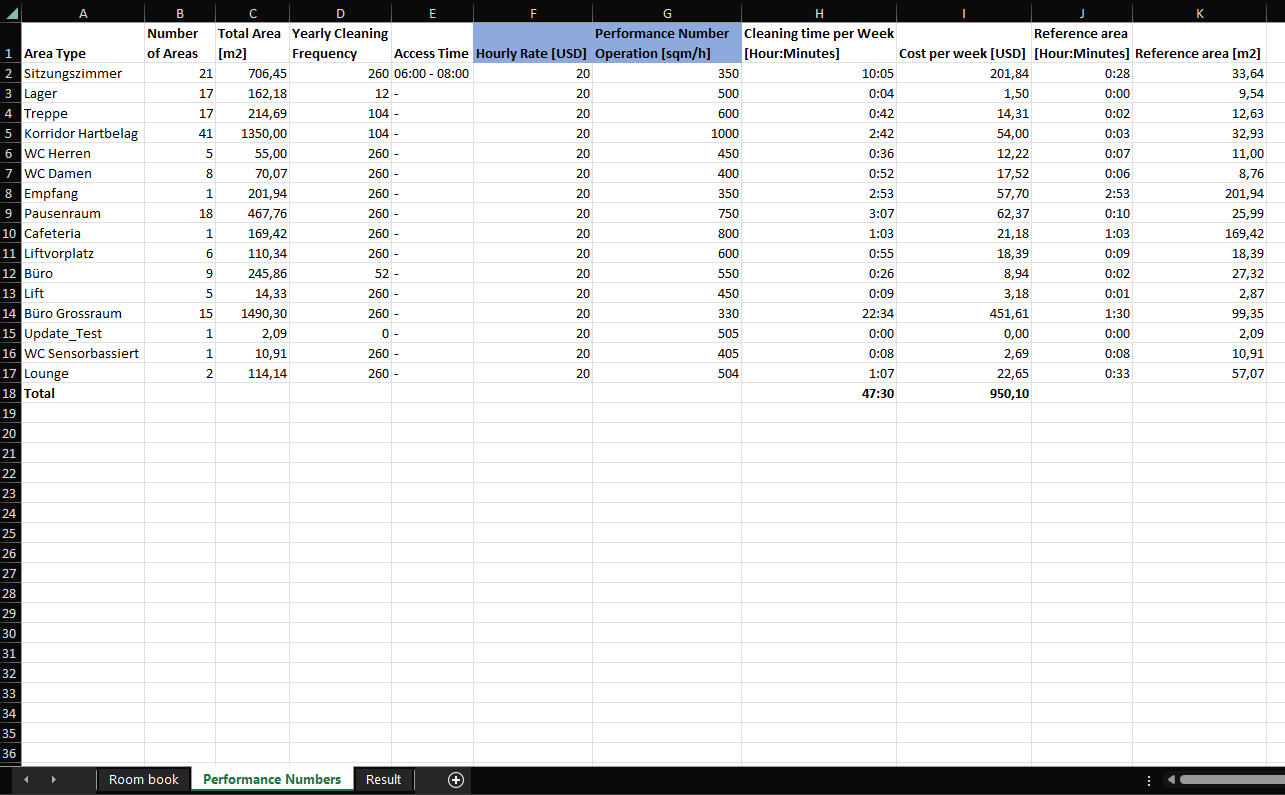Click the three-dot tab bar resize handle
The height and width of the screenshot is (795, 1285).
click(1149, 780)
